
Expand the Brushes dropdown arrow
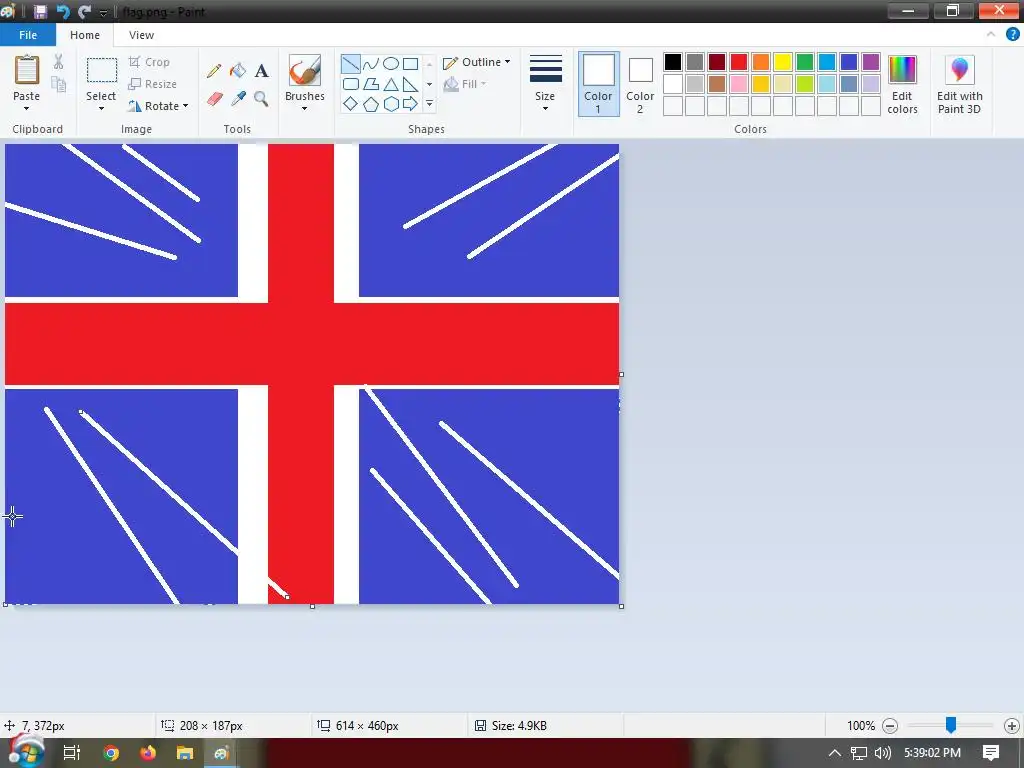(x=304, y=108)
